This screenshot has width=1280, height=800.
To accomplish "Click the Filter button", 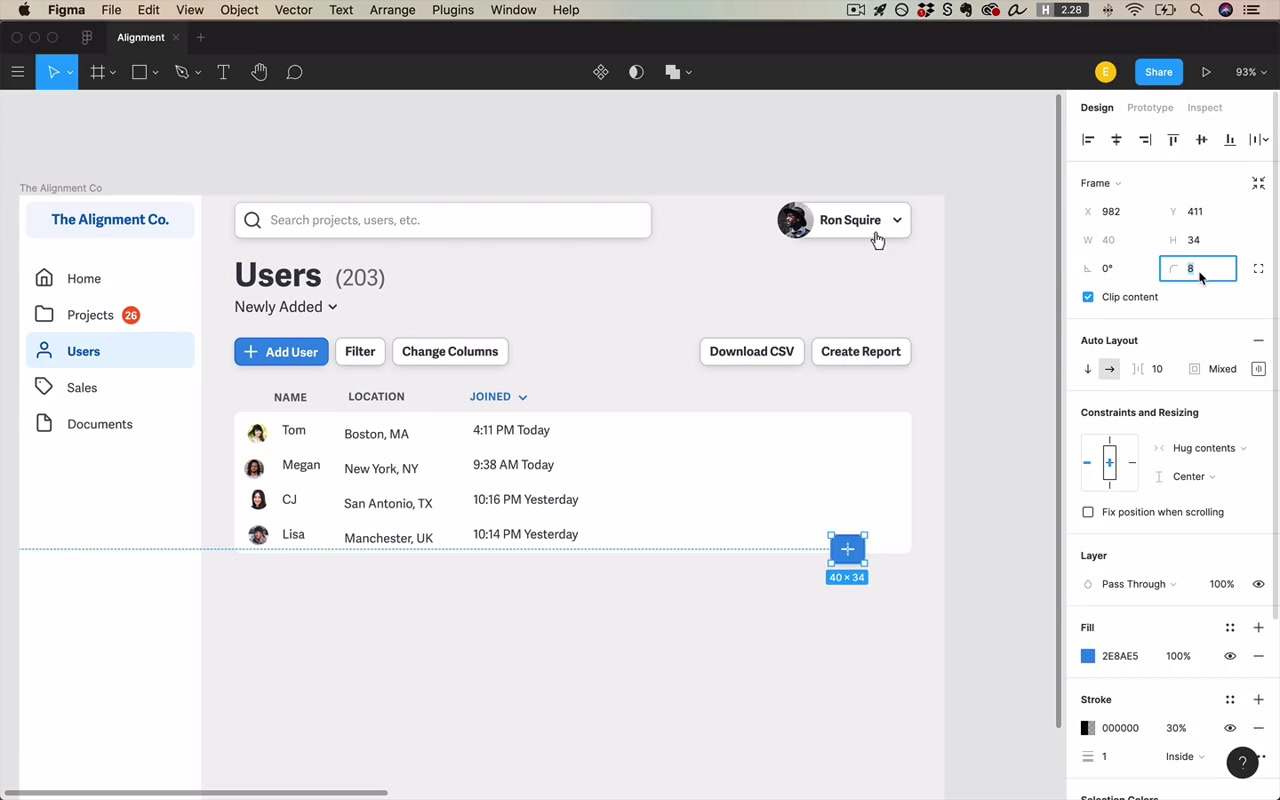I will [360, 352].
